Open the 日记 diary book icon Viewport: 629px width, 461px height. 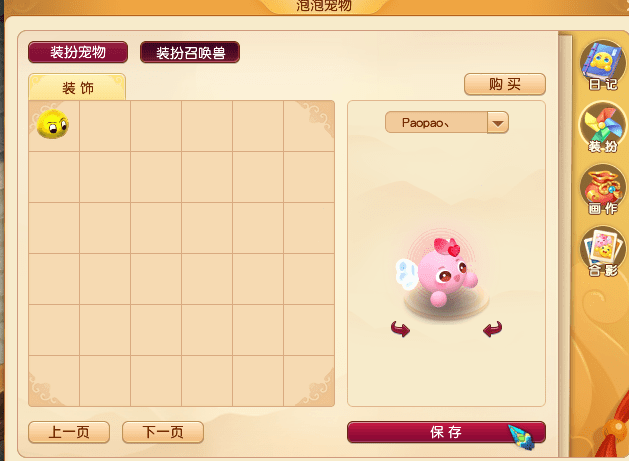tap(603, 65)
